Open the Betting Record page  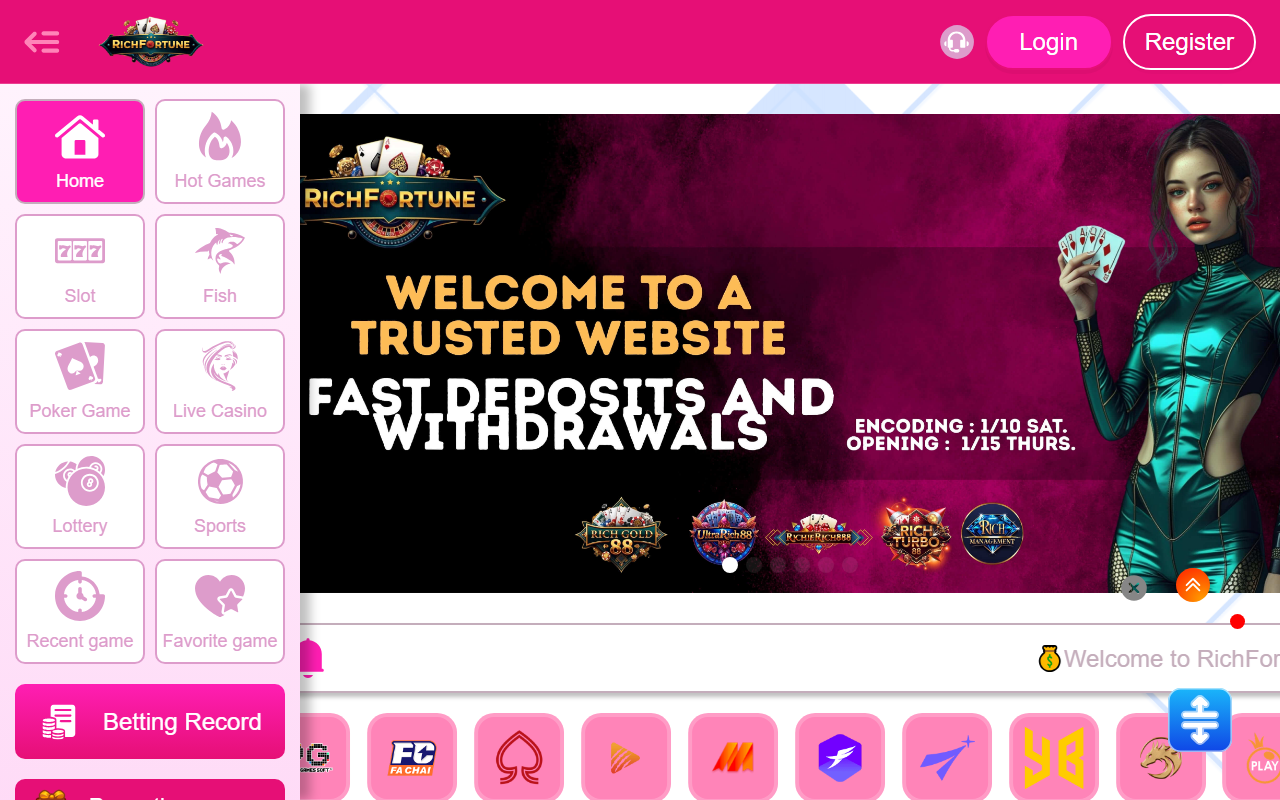(150, 721)
